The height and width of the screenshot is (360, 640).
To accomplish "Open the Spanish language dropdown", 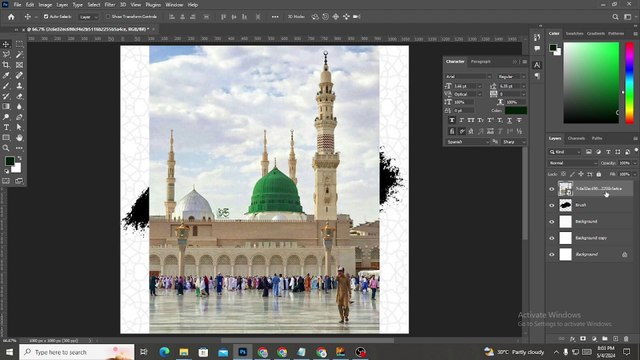I will point(468,142).
